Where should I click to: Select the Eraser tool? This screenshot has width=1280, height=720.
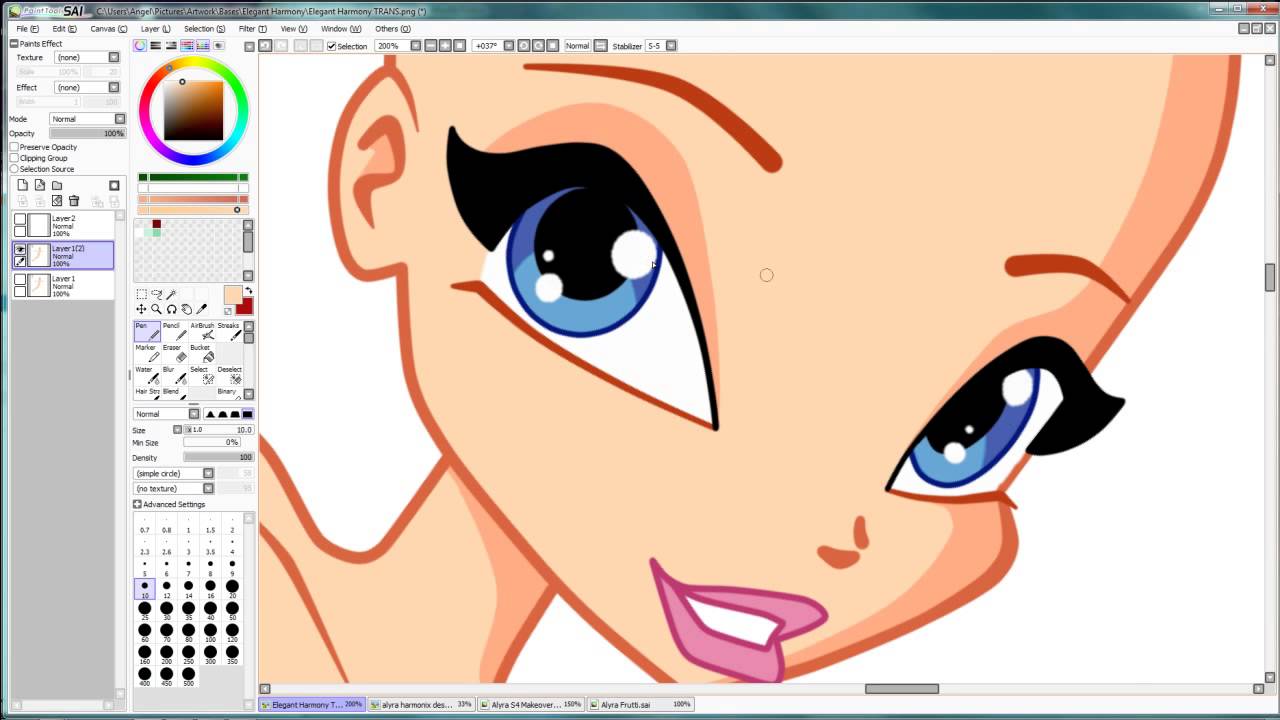tap(174, 354)
